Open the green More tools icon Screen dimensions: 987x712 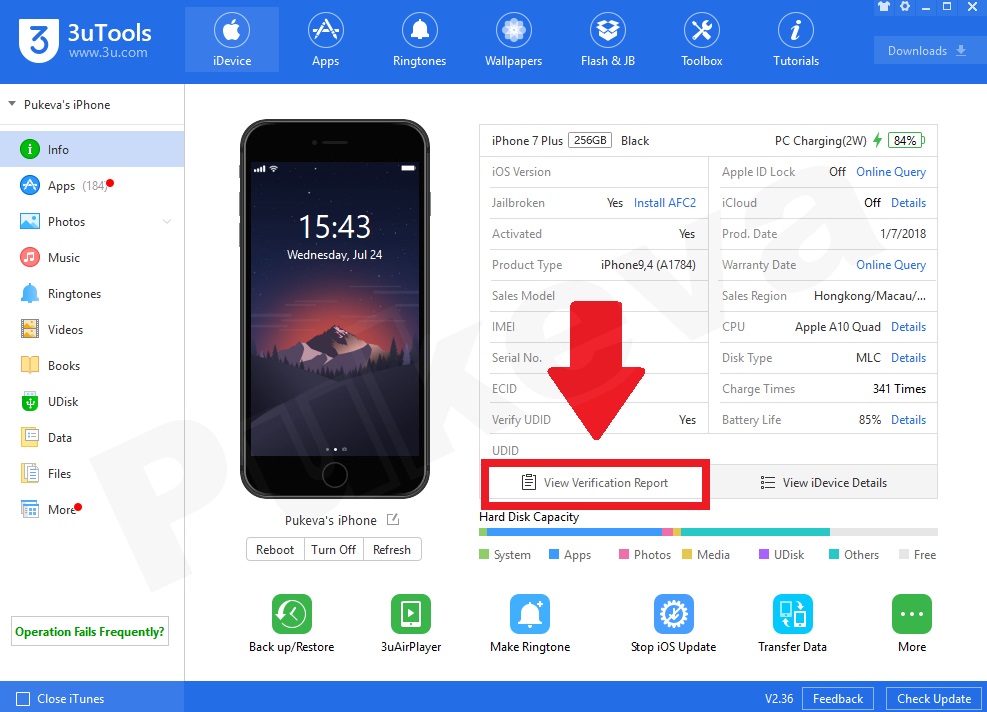911,614
